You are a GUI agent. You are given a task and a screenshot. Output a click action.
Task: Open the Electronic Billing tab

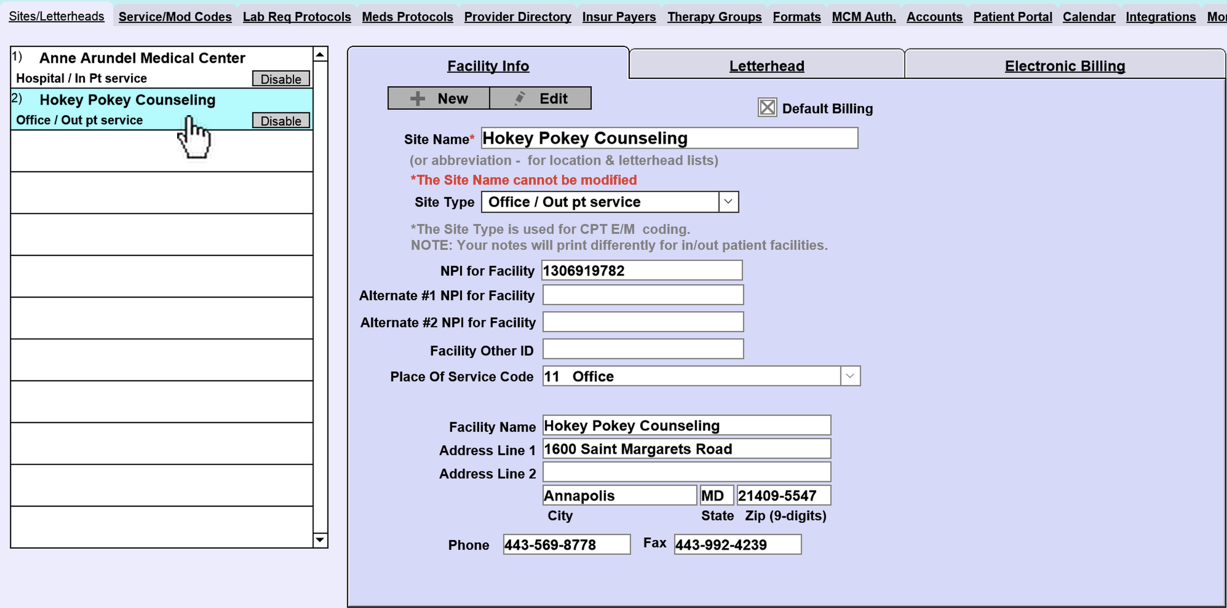tap(1065, 66)
